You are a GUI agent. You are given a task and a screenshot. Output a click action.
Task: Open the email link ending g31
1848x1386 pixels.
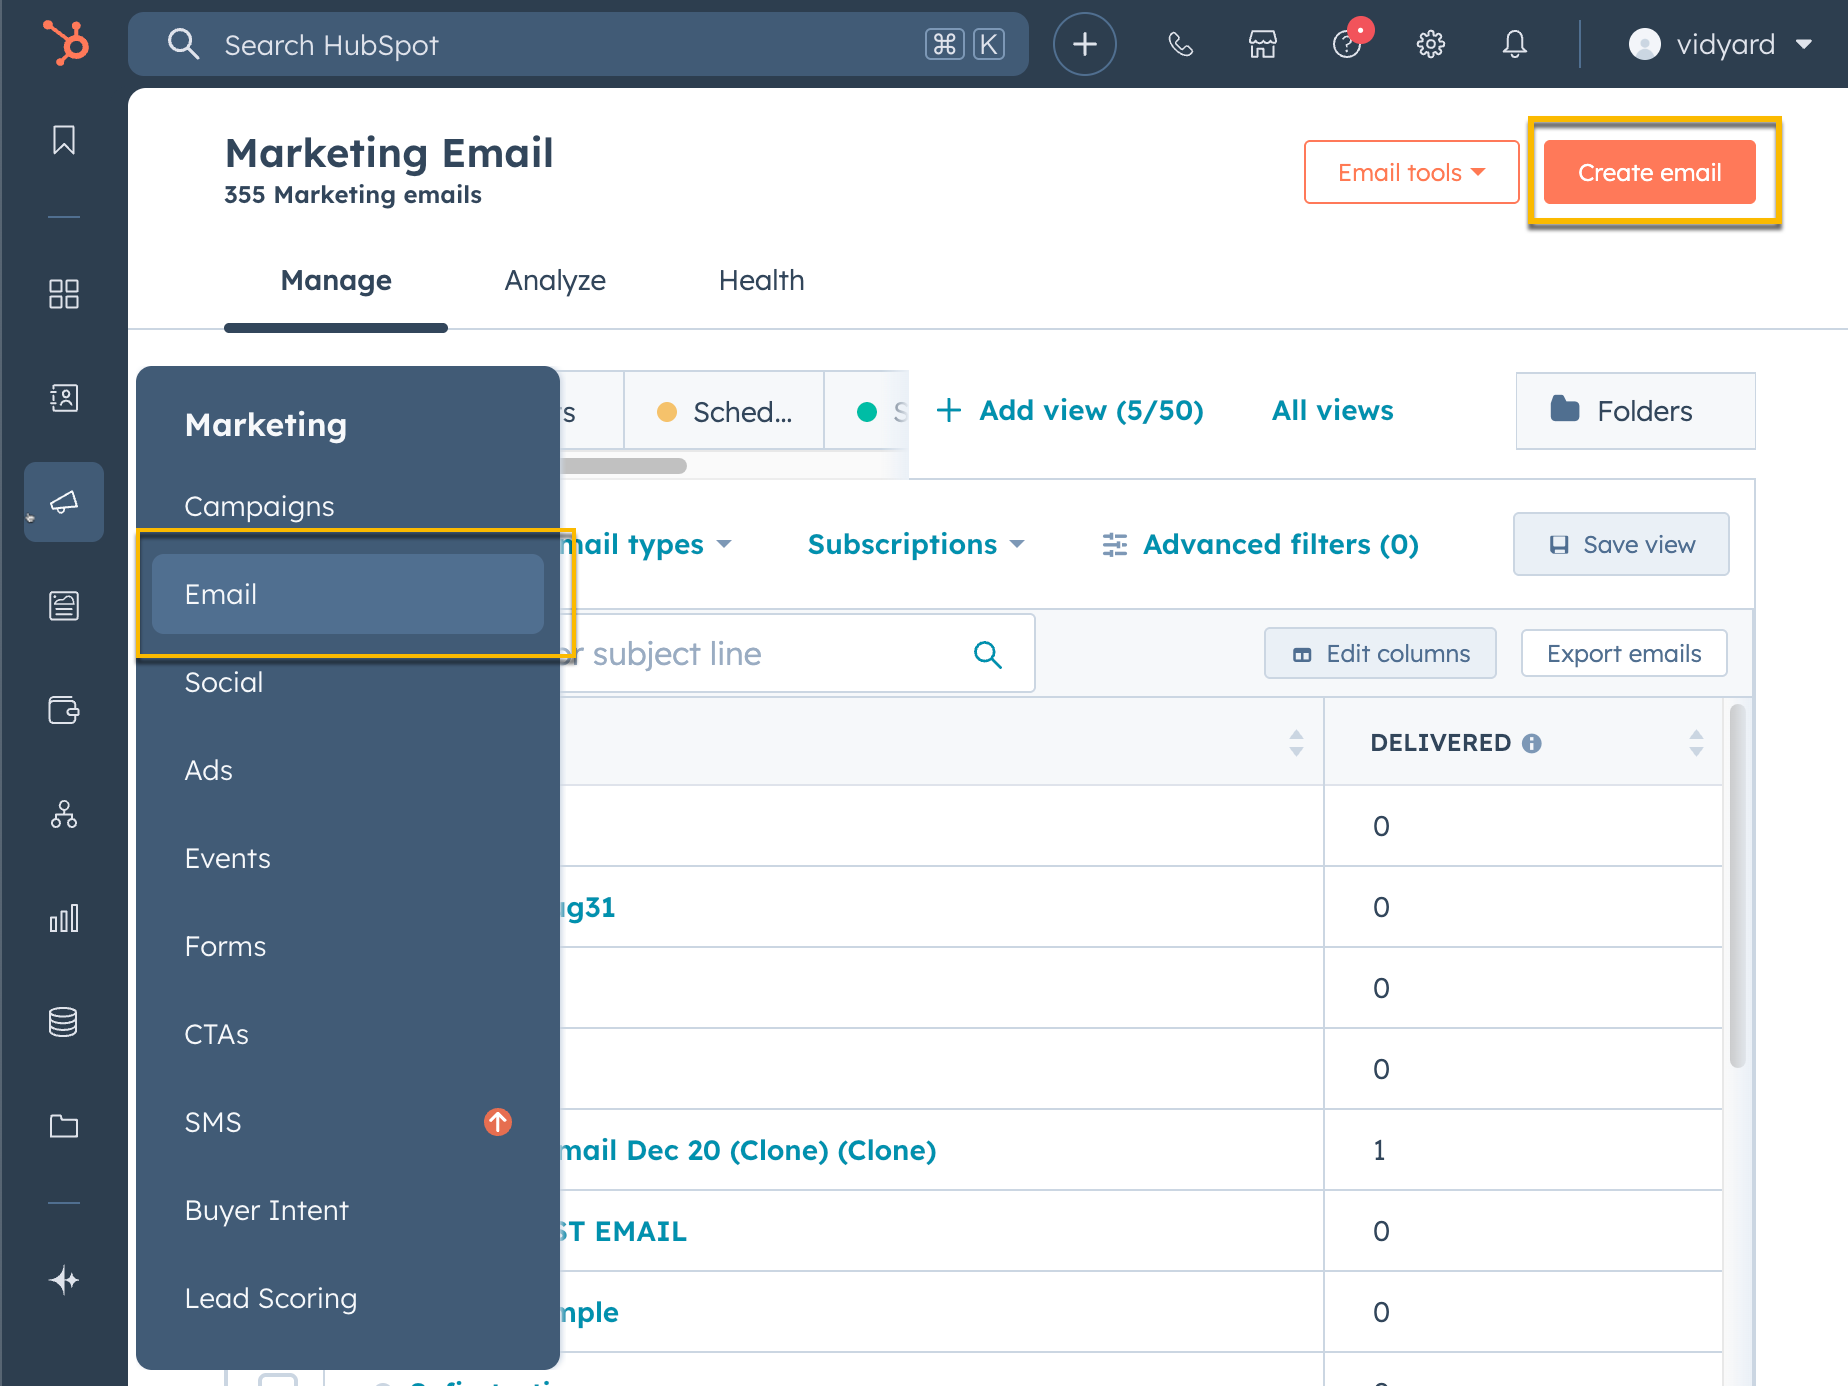(x=589, y=907)
